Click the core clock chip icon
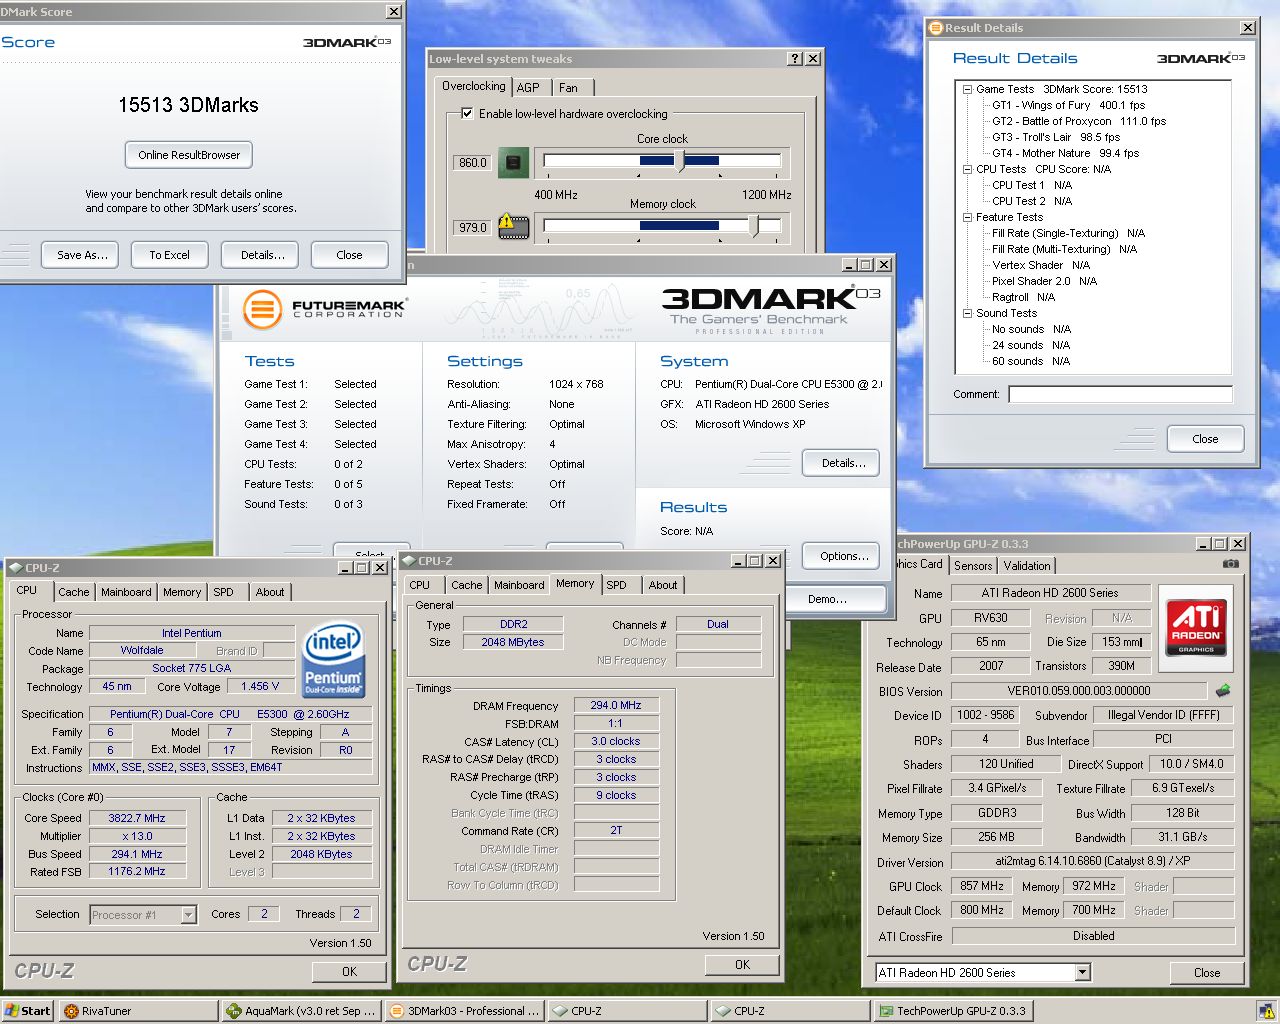The width and height of the screenshot is (1280, 1024). coord(513,162)
